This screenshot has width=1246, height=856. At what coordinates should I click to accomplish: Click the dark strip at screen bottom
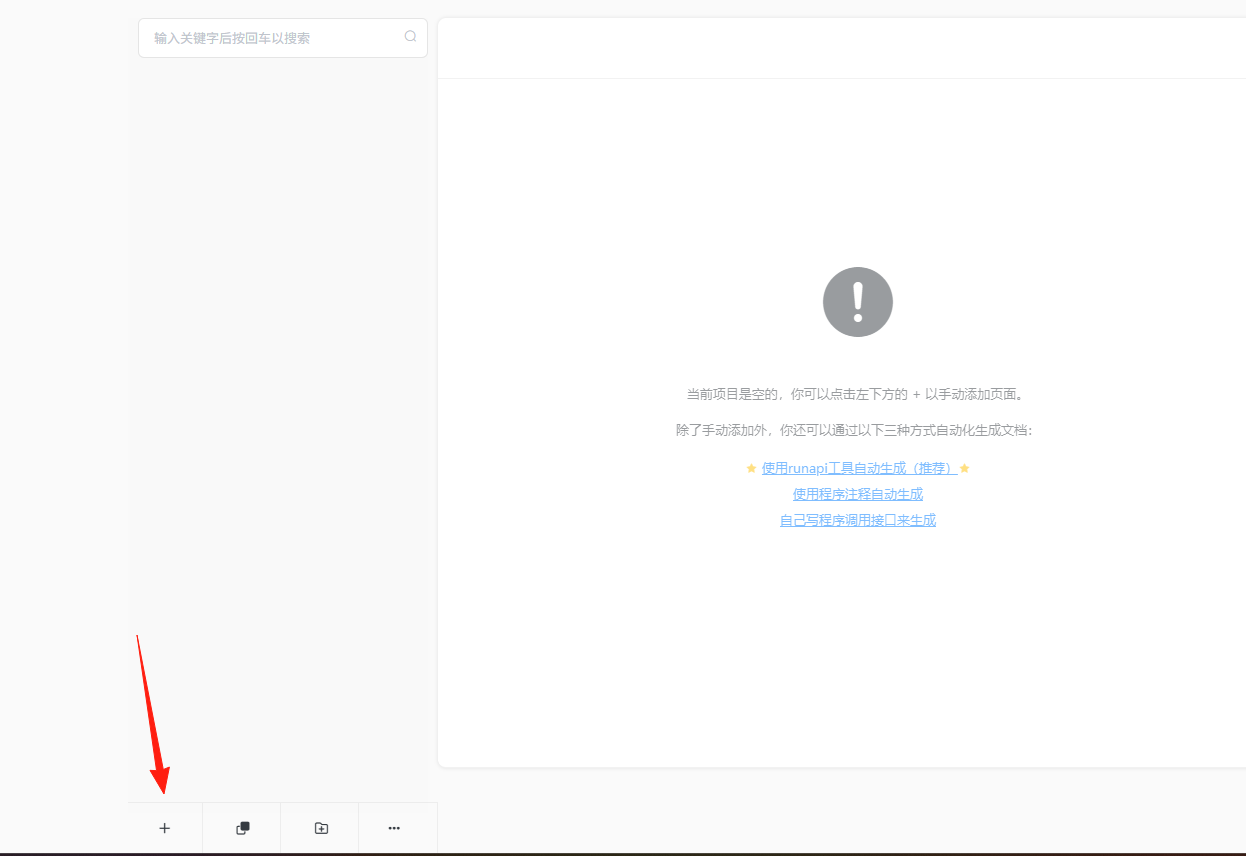point(623,854)
